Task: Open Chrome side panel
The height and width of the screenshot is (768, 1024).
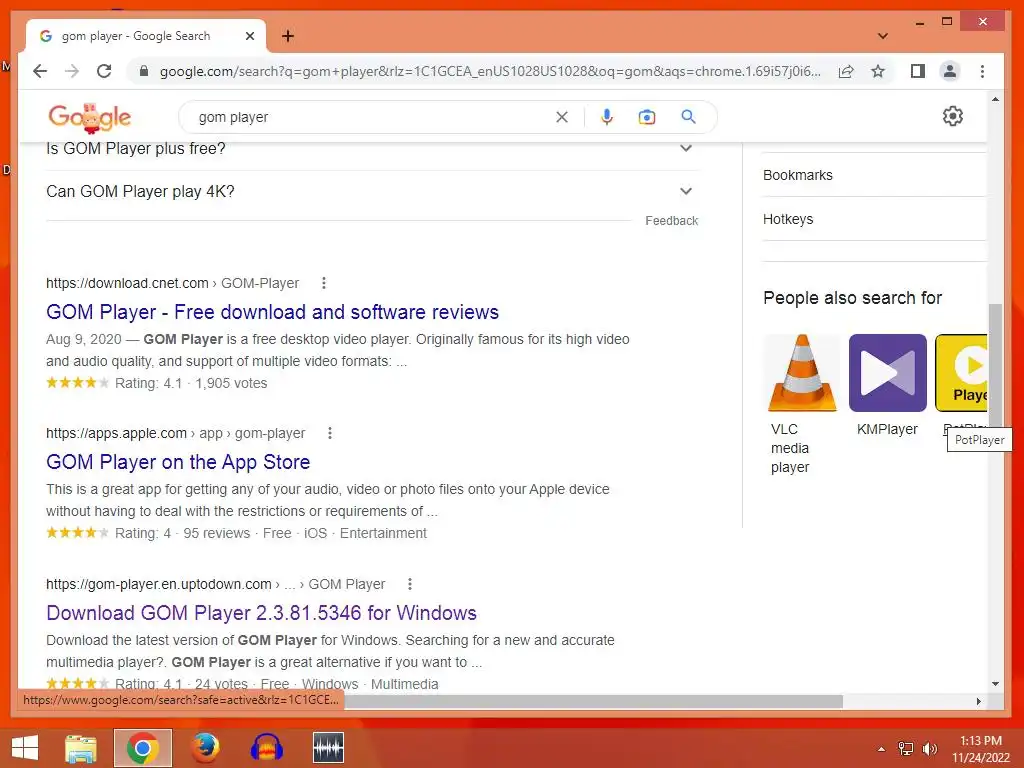Action: point(918,71)
